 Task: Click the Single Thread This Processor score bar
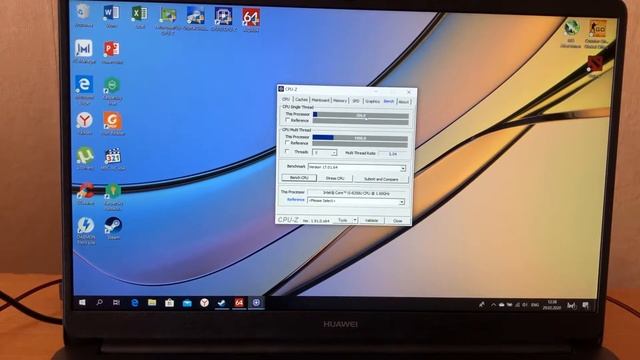361,116
